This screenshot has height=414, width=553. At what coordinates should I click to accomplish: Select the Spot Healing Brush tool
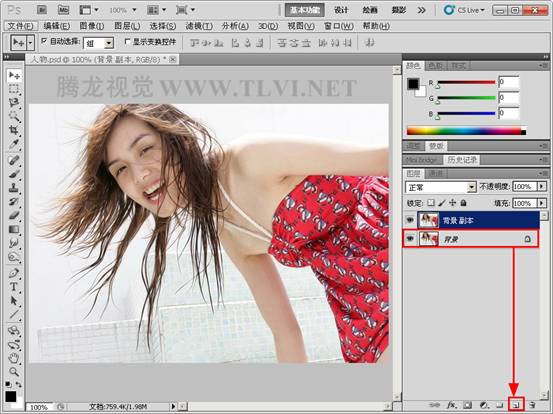click(14, 160)
